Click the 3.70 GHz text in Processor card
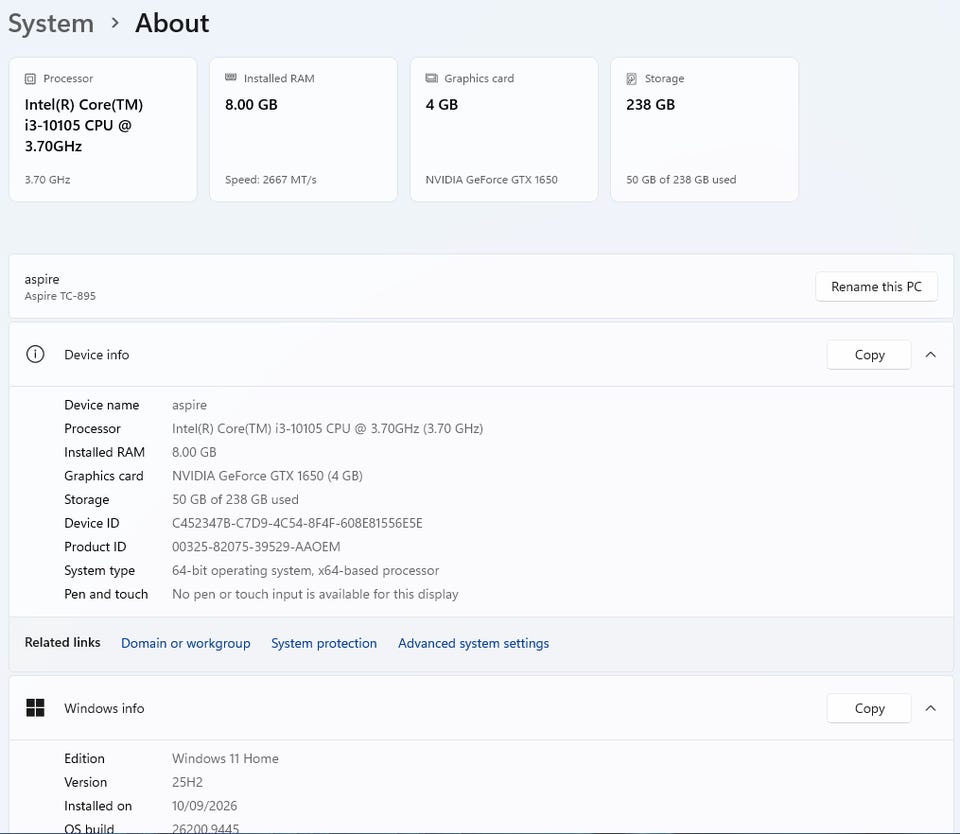This screenshot has height=834, width=960. pyautogui.click(x=47, y=179)
